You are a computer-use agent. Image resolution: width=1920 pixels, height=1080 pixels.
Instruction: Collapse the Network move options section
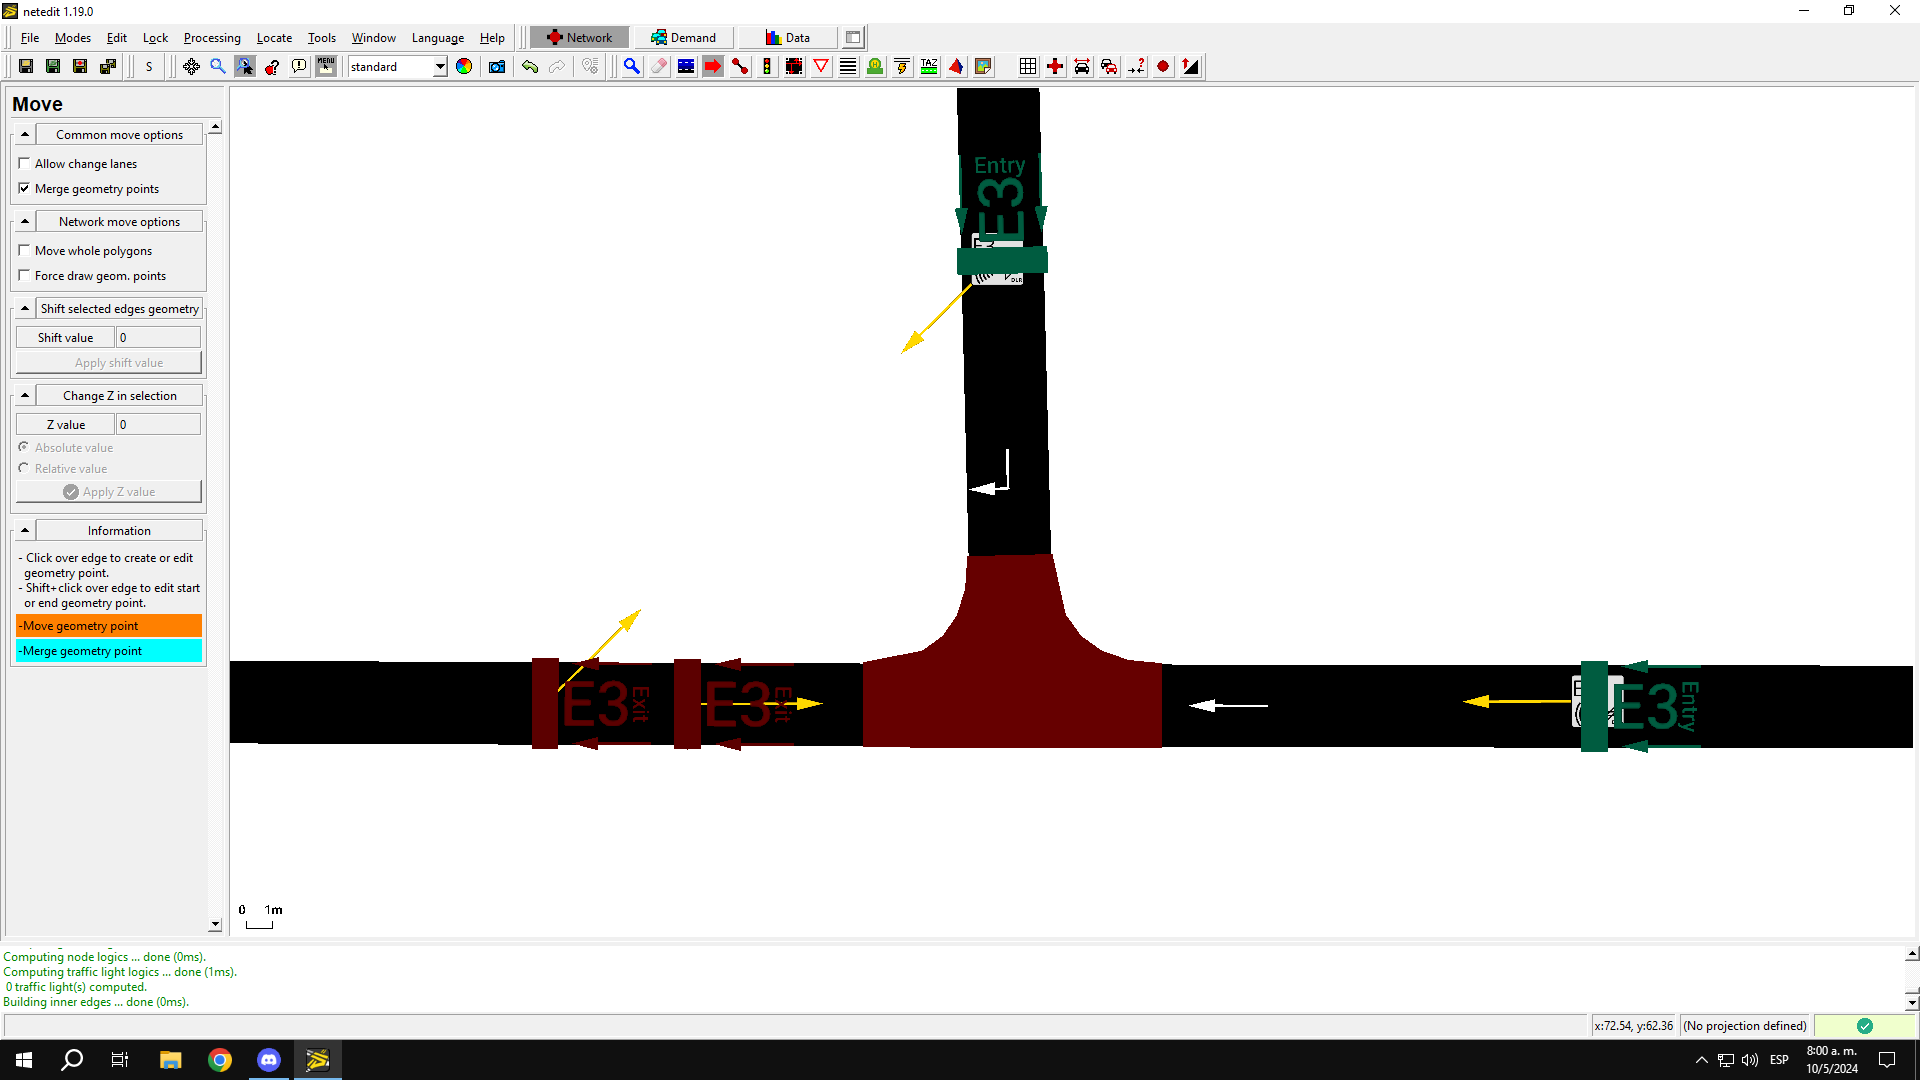click(x=25, y=221)
